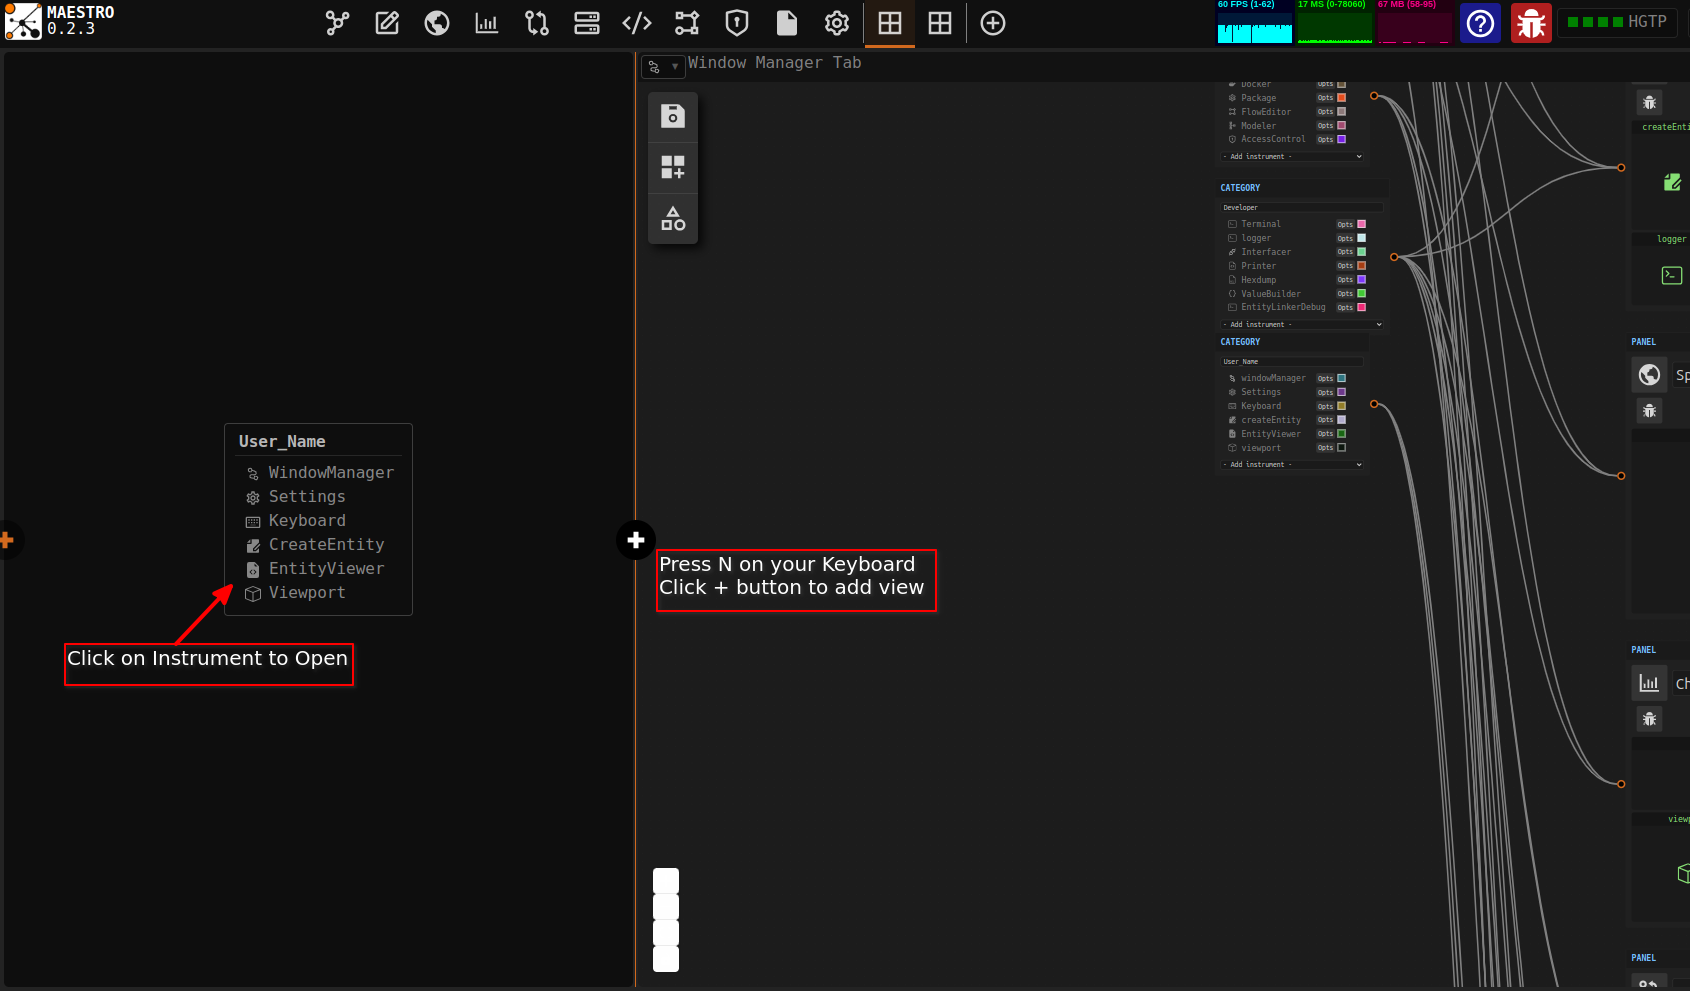Click the orange color swatch for Package
This screenshot has width=1690, height=991.
[x=1341, y=98]
